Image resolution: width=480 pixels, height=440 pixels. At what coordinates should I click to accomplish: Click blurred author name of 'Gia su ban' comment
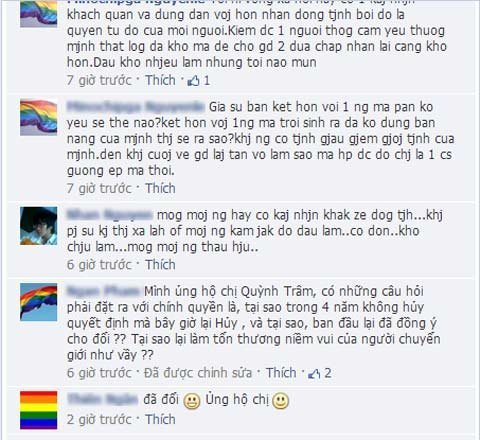135,107
